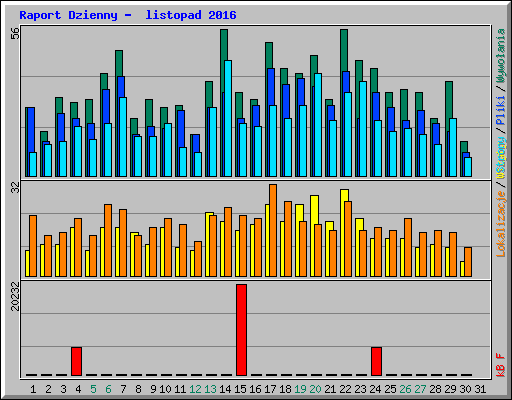
Task: Select day 15 label on the x-axis
Action: pos(240,389)
